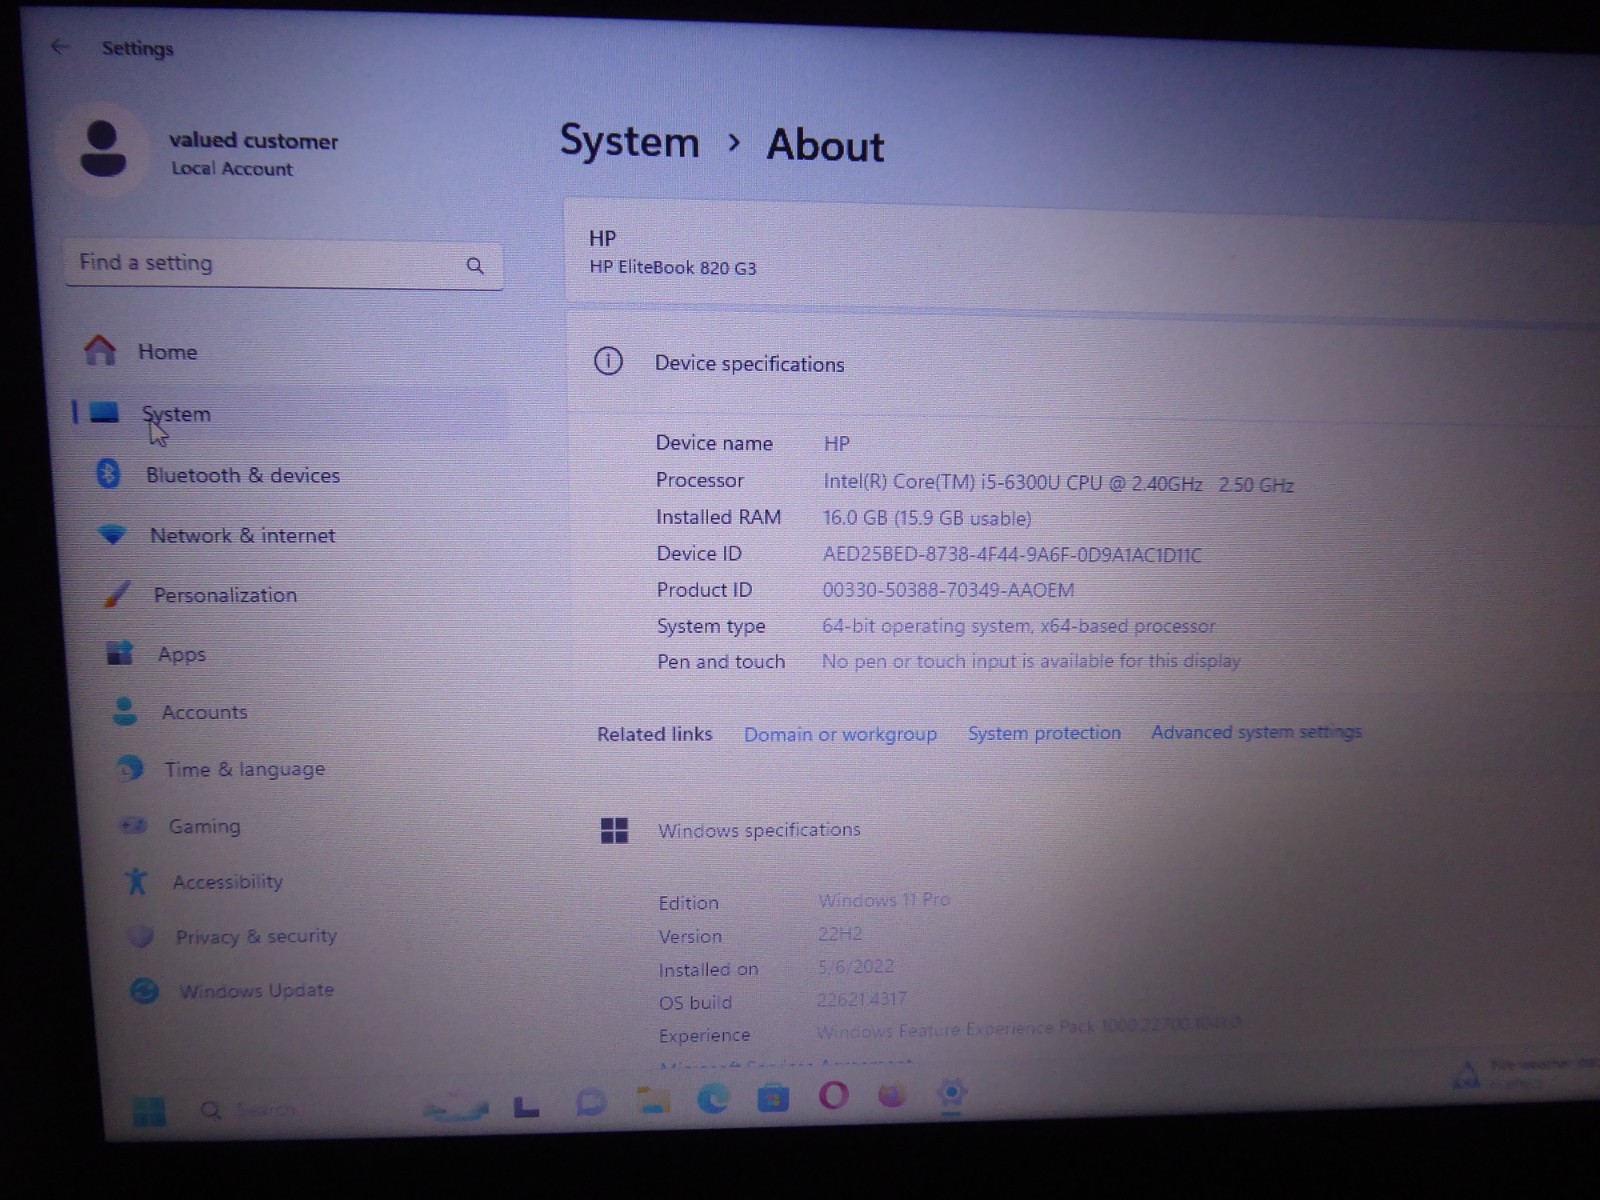Open the Chat app on the taskbar
The width and height of the screenshot is (1600, 1200).
[590, 1103]
